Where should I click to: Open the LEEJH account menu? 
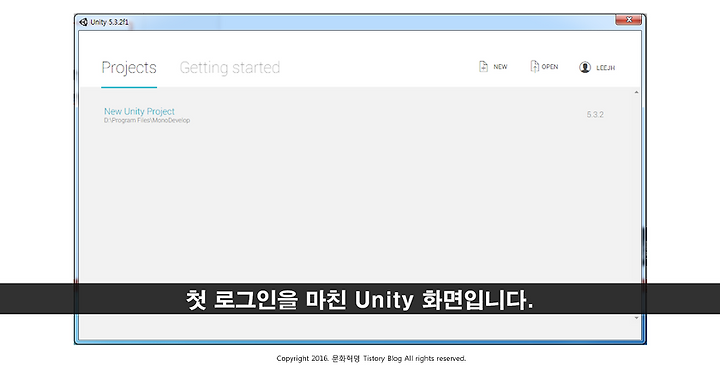(x=605, y=67)
